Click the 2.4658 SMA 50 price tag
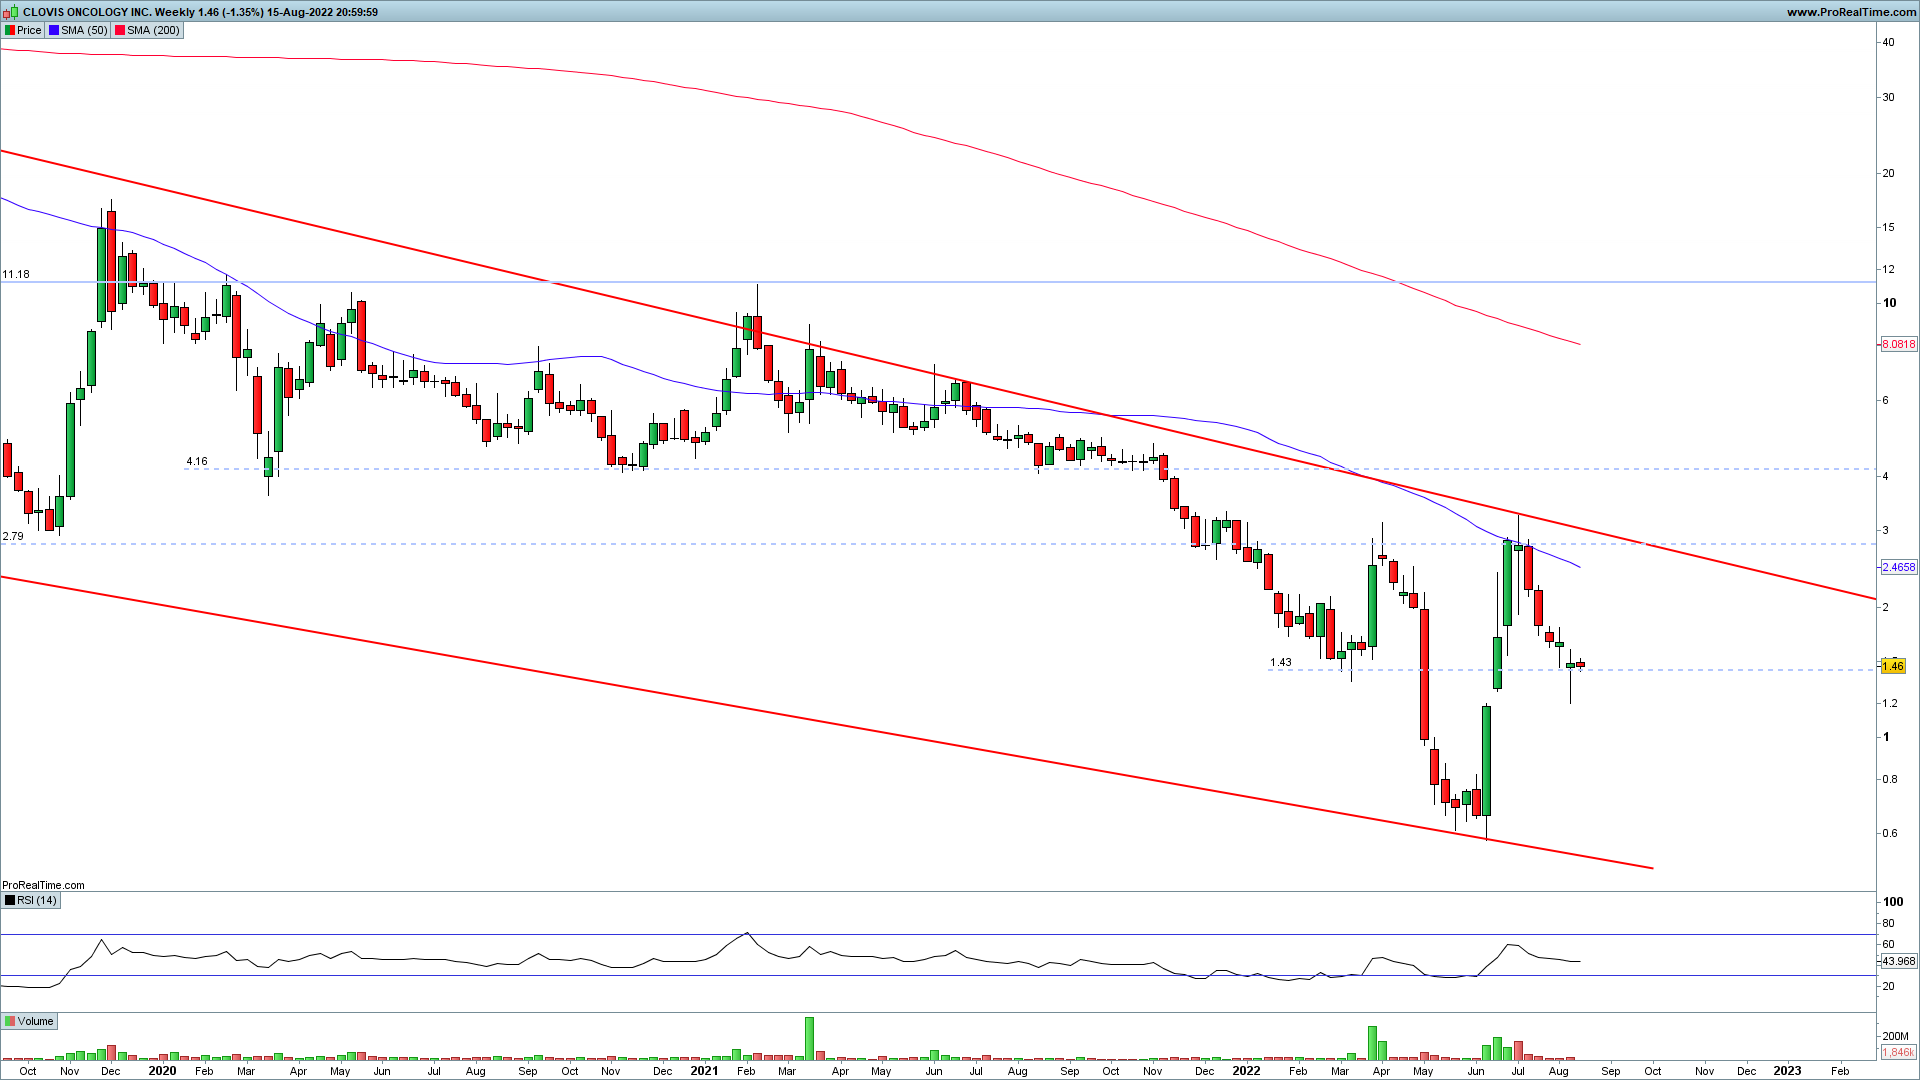 1898,567
